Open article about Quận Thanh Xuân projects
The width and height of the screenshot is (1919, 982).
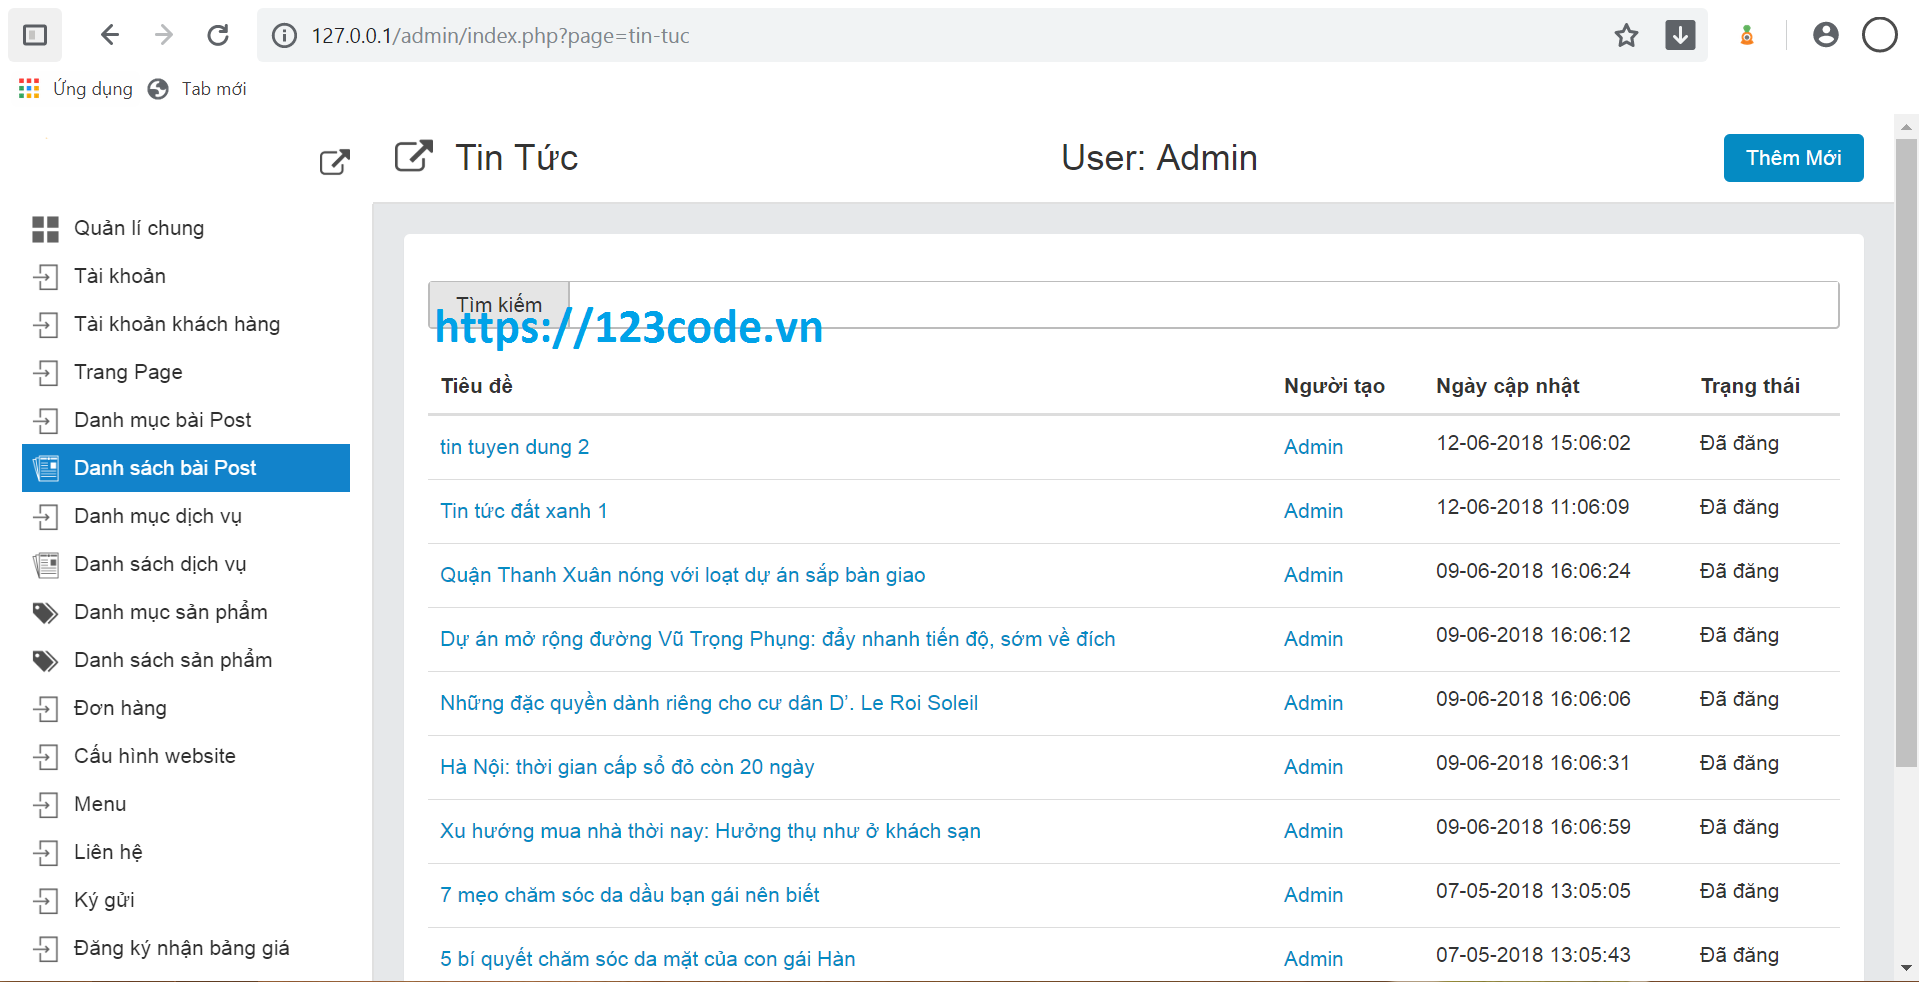point(682,575)
